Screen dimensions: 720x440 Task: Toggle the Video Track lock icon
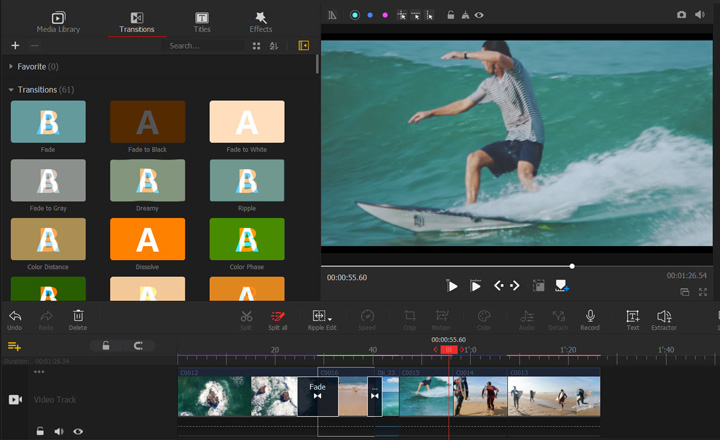tap(40, 431)
